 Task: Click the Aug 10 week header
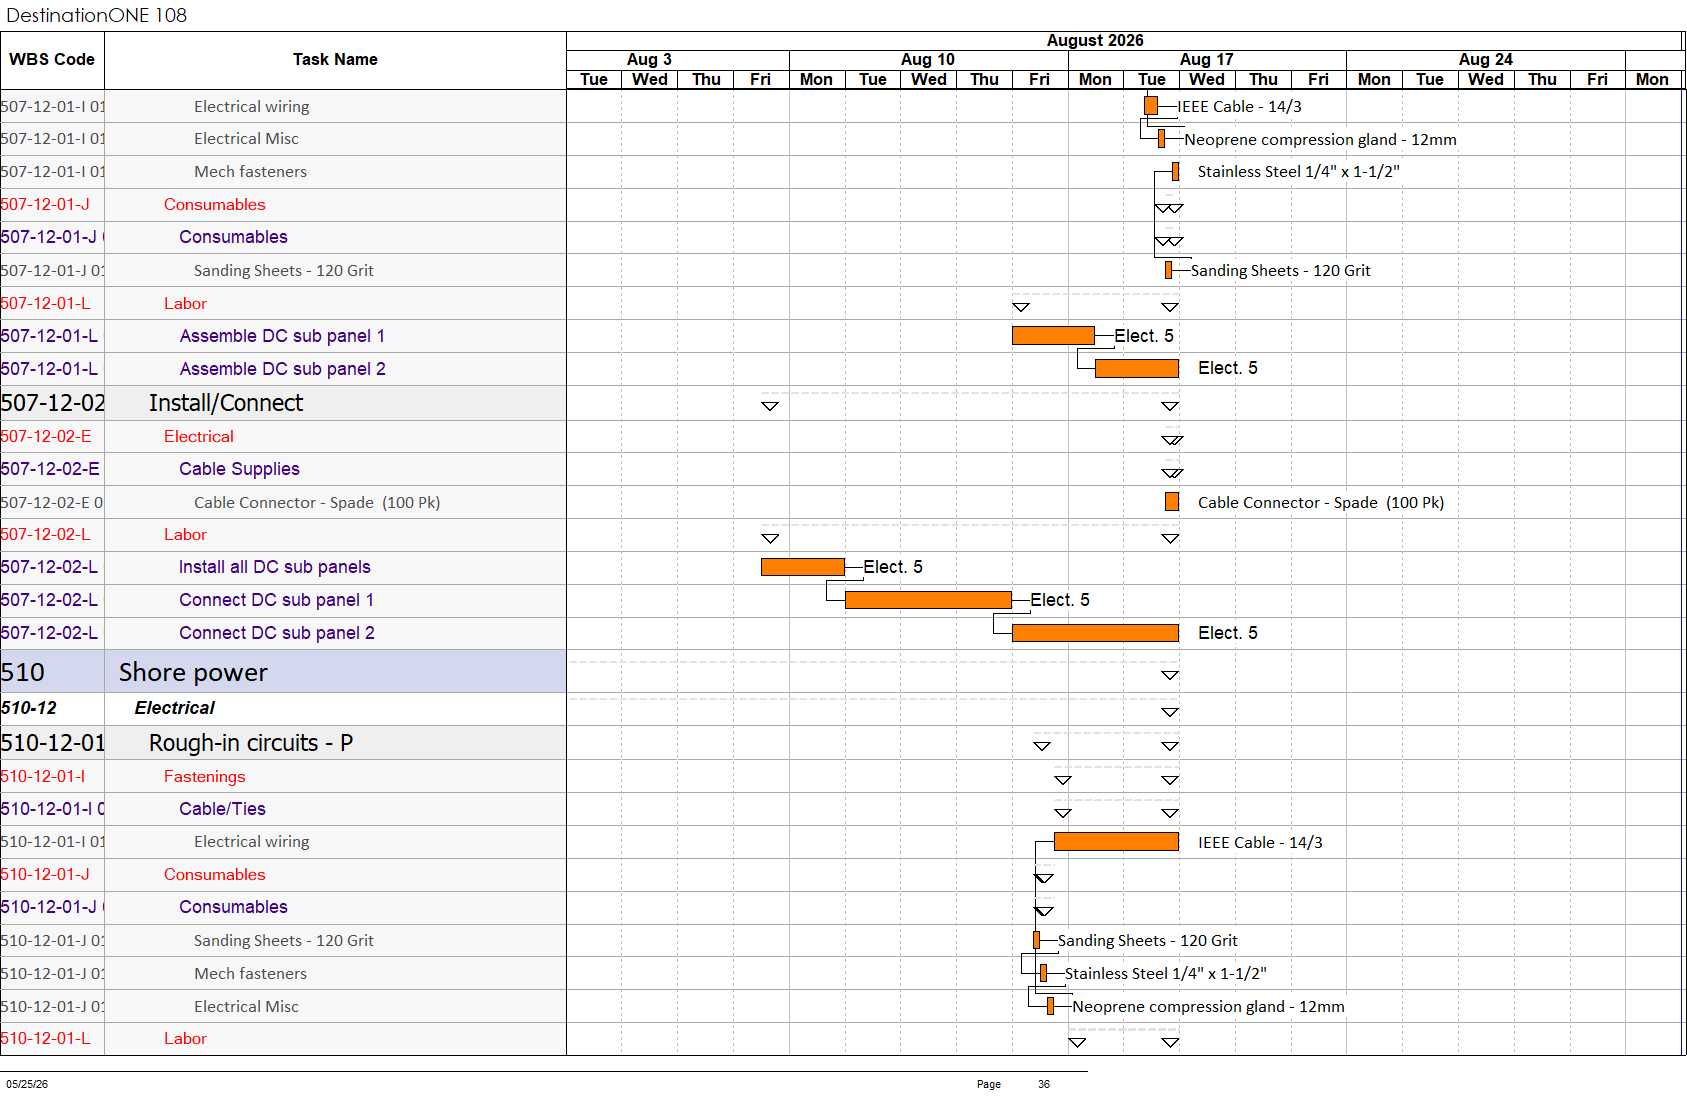928,60
